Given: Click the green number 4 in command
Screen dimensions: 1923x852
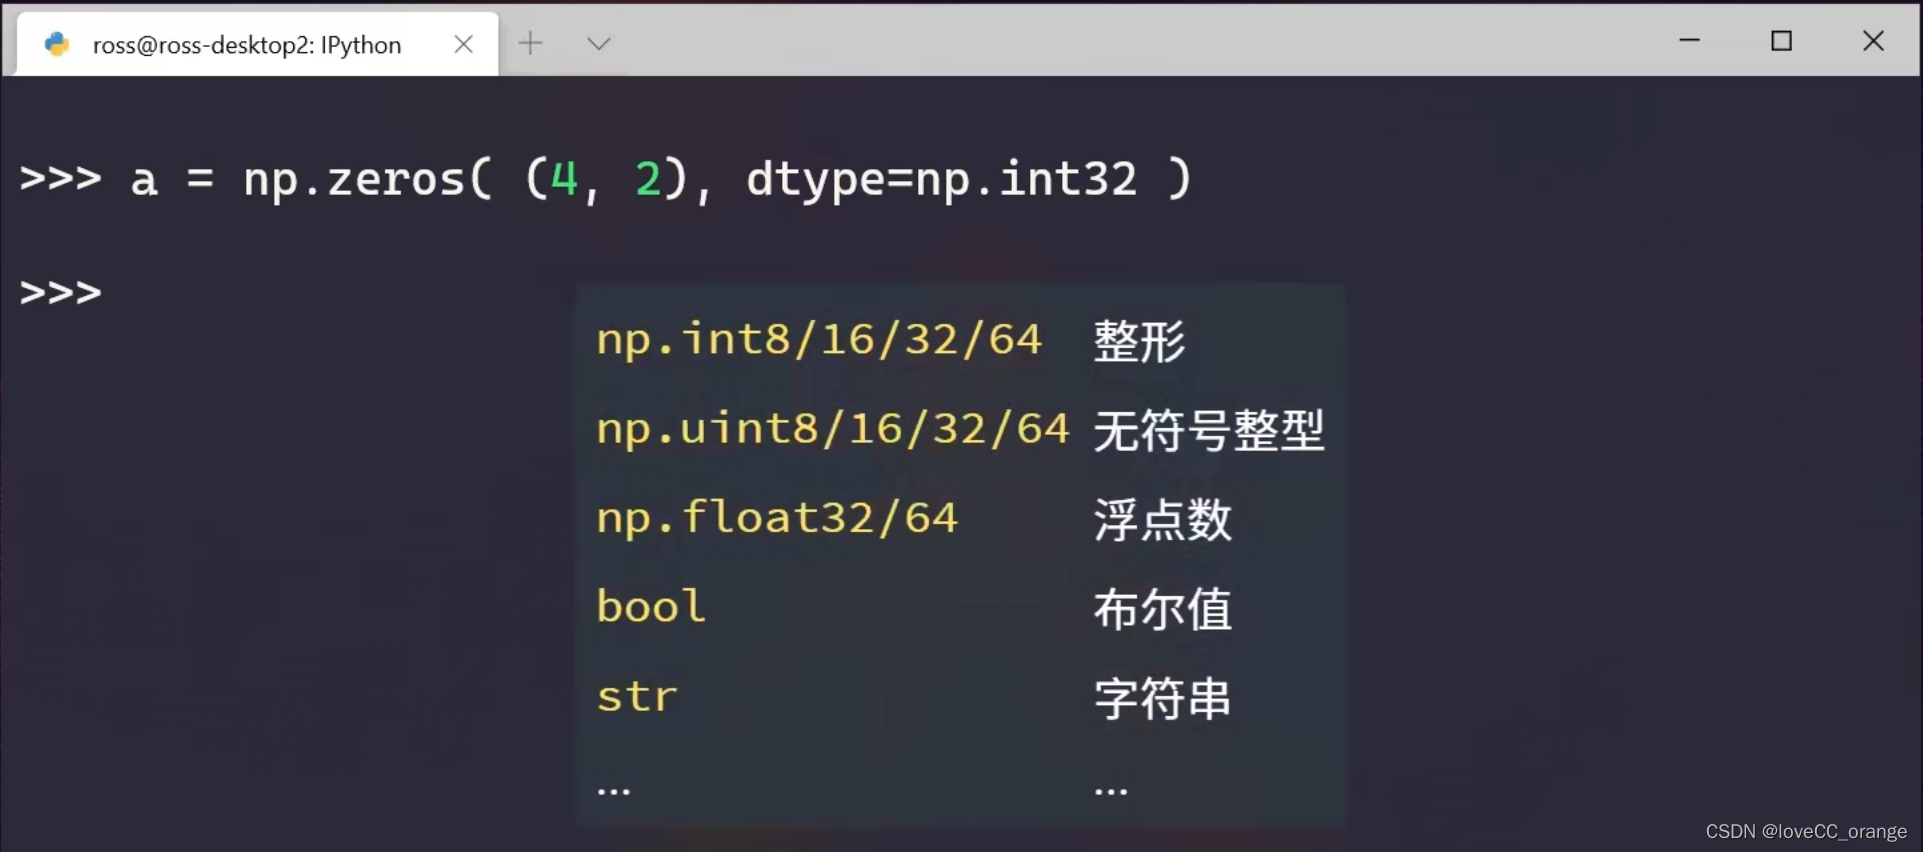Looking at the screenshot, I should (x=565, y=179).
